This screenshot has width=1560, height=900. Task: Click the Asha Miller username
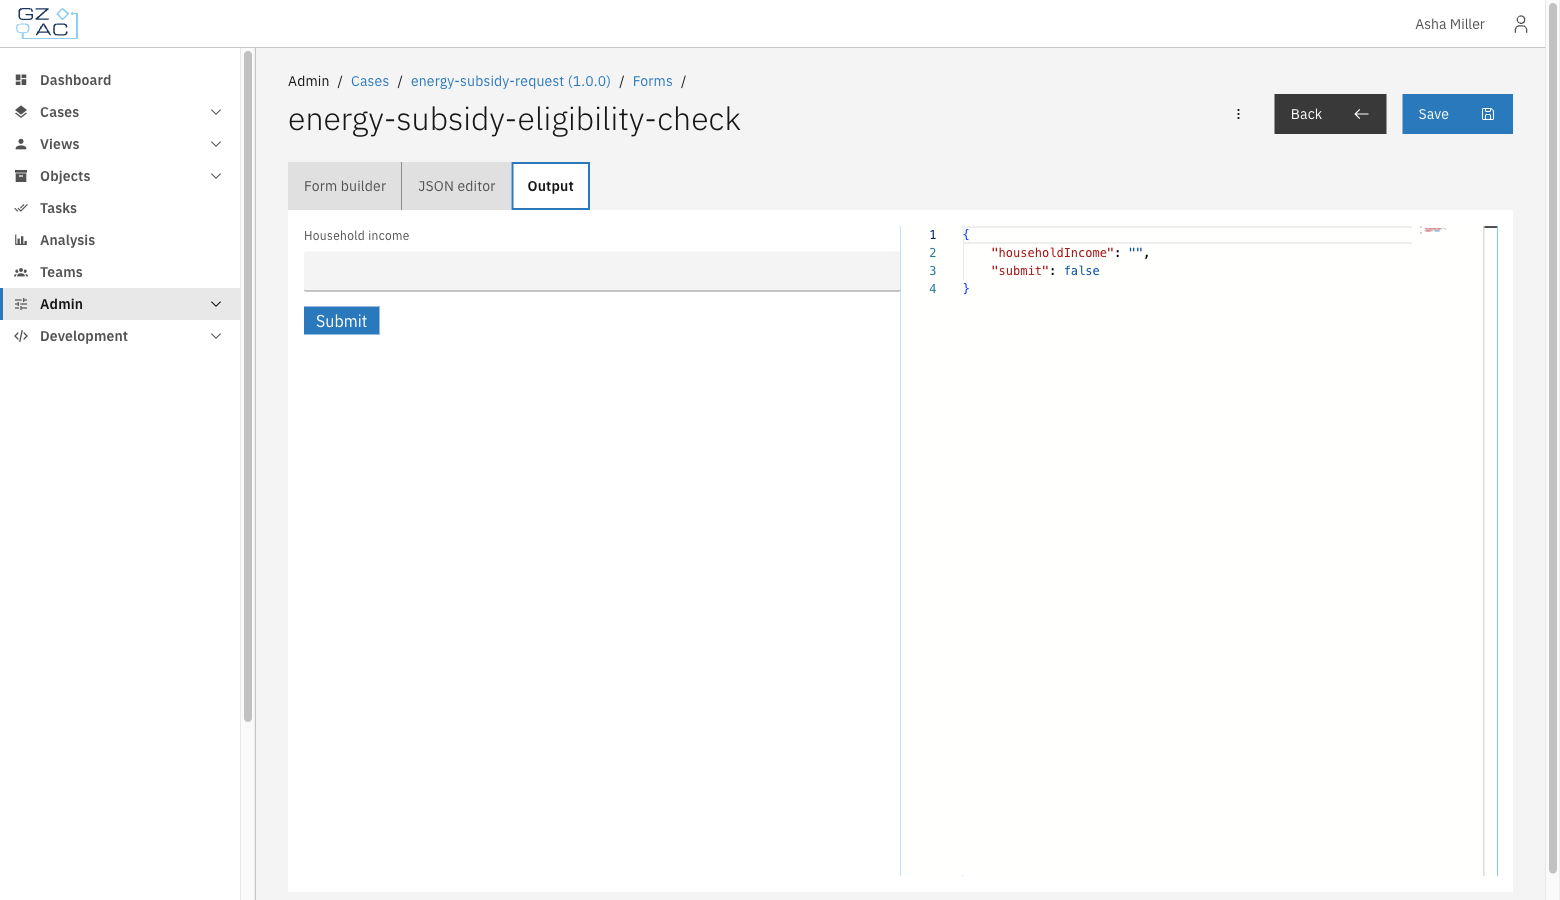click(1450, 24)
